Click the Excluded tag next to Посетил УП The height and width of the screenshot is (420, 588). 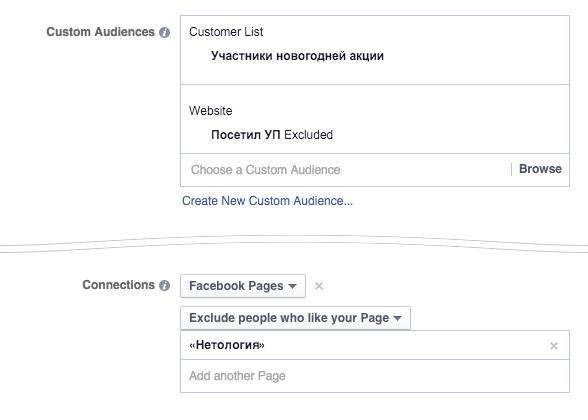308,135
